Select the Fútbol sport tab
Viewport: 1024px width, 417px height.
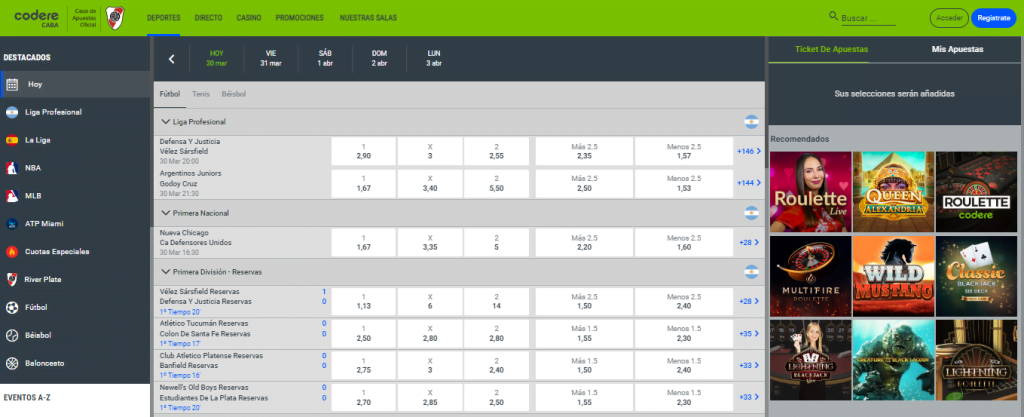pyautogui.click(x=170, y=94)
